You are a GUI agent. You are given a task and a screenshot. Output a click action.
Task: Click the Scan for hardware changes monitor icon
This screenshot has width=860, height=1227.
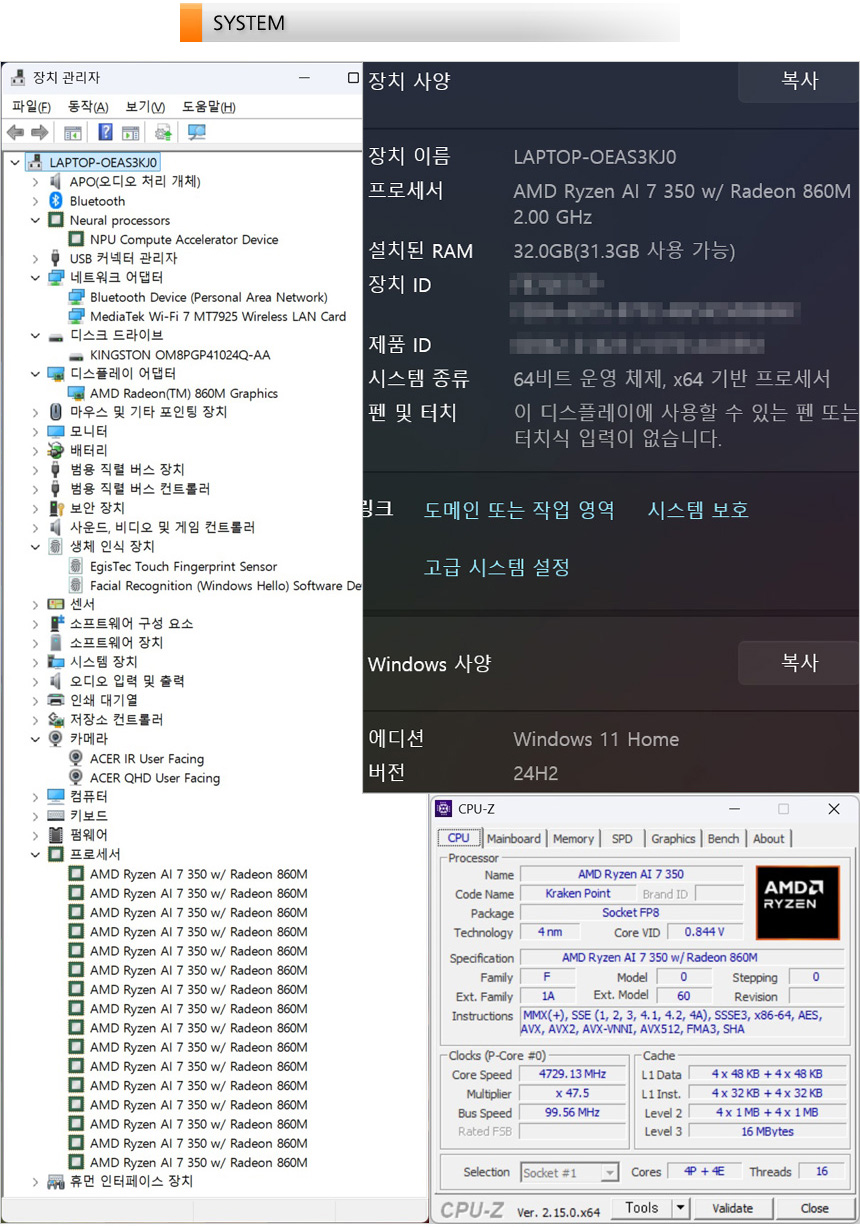click(x=196, y=133)
